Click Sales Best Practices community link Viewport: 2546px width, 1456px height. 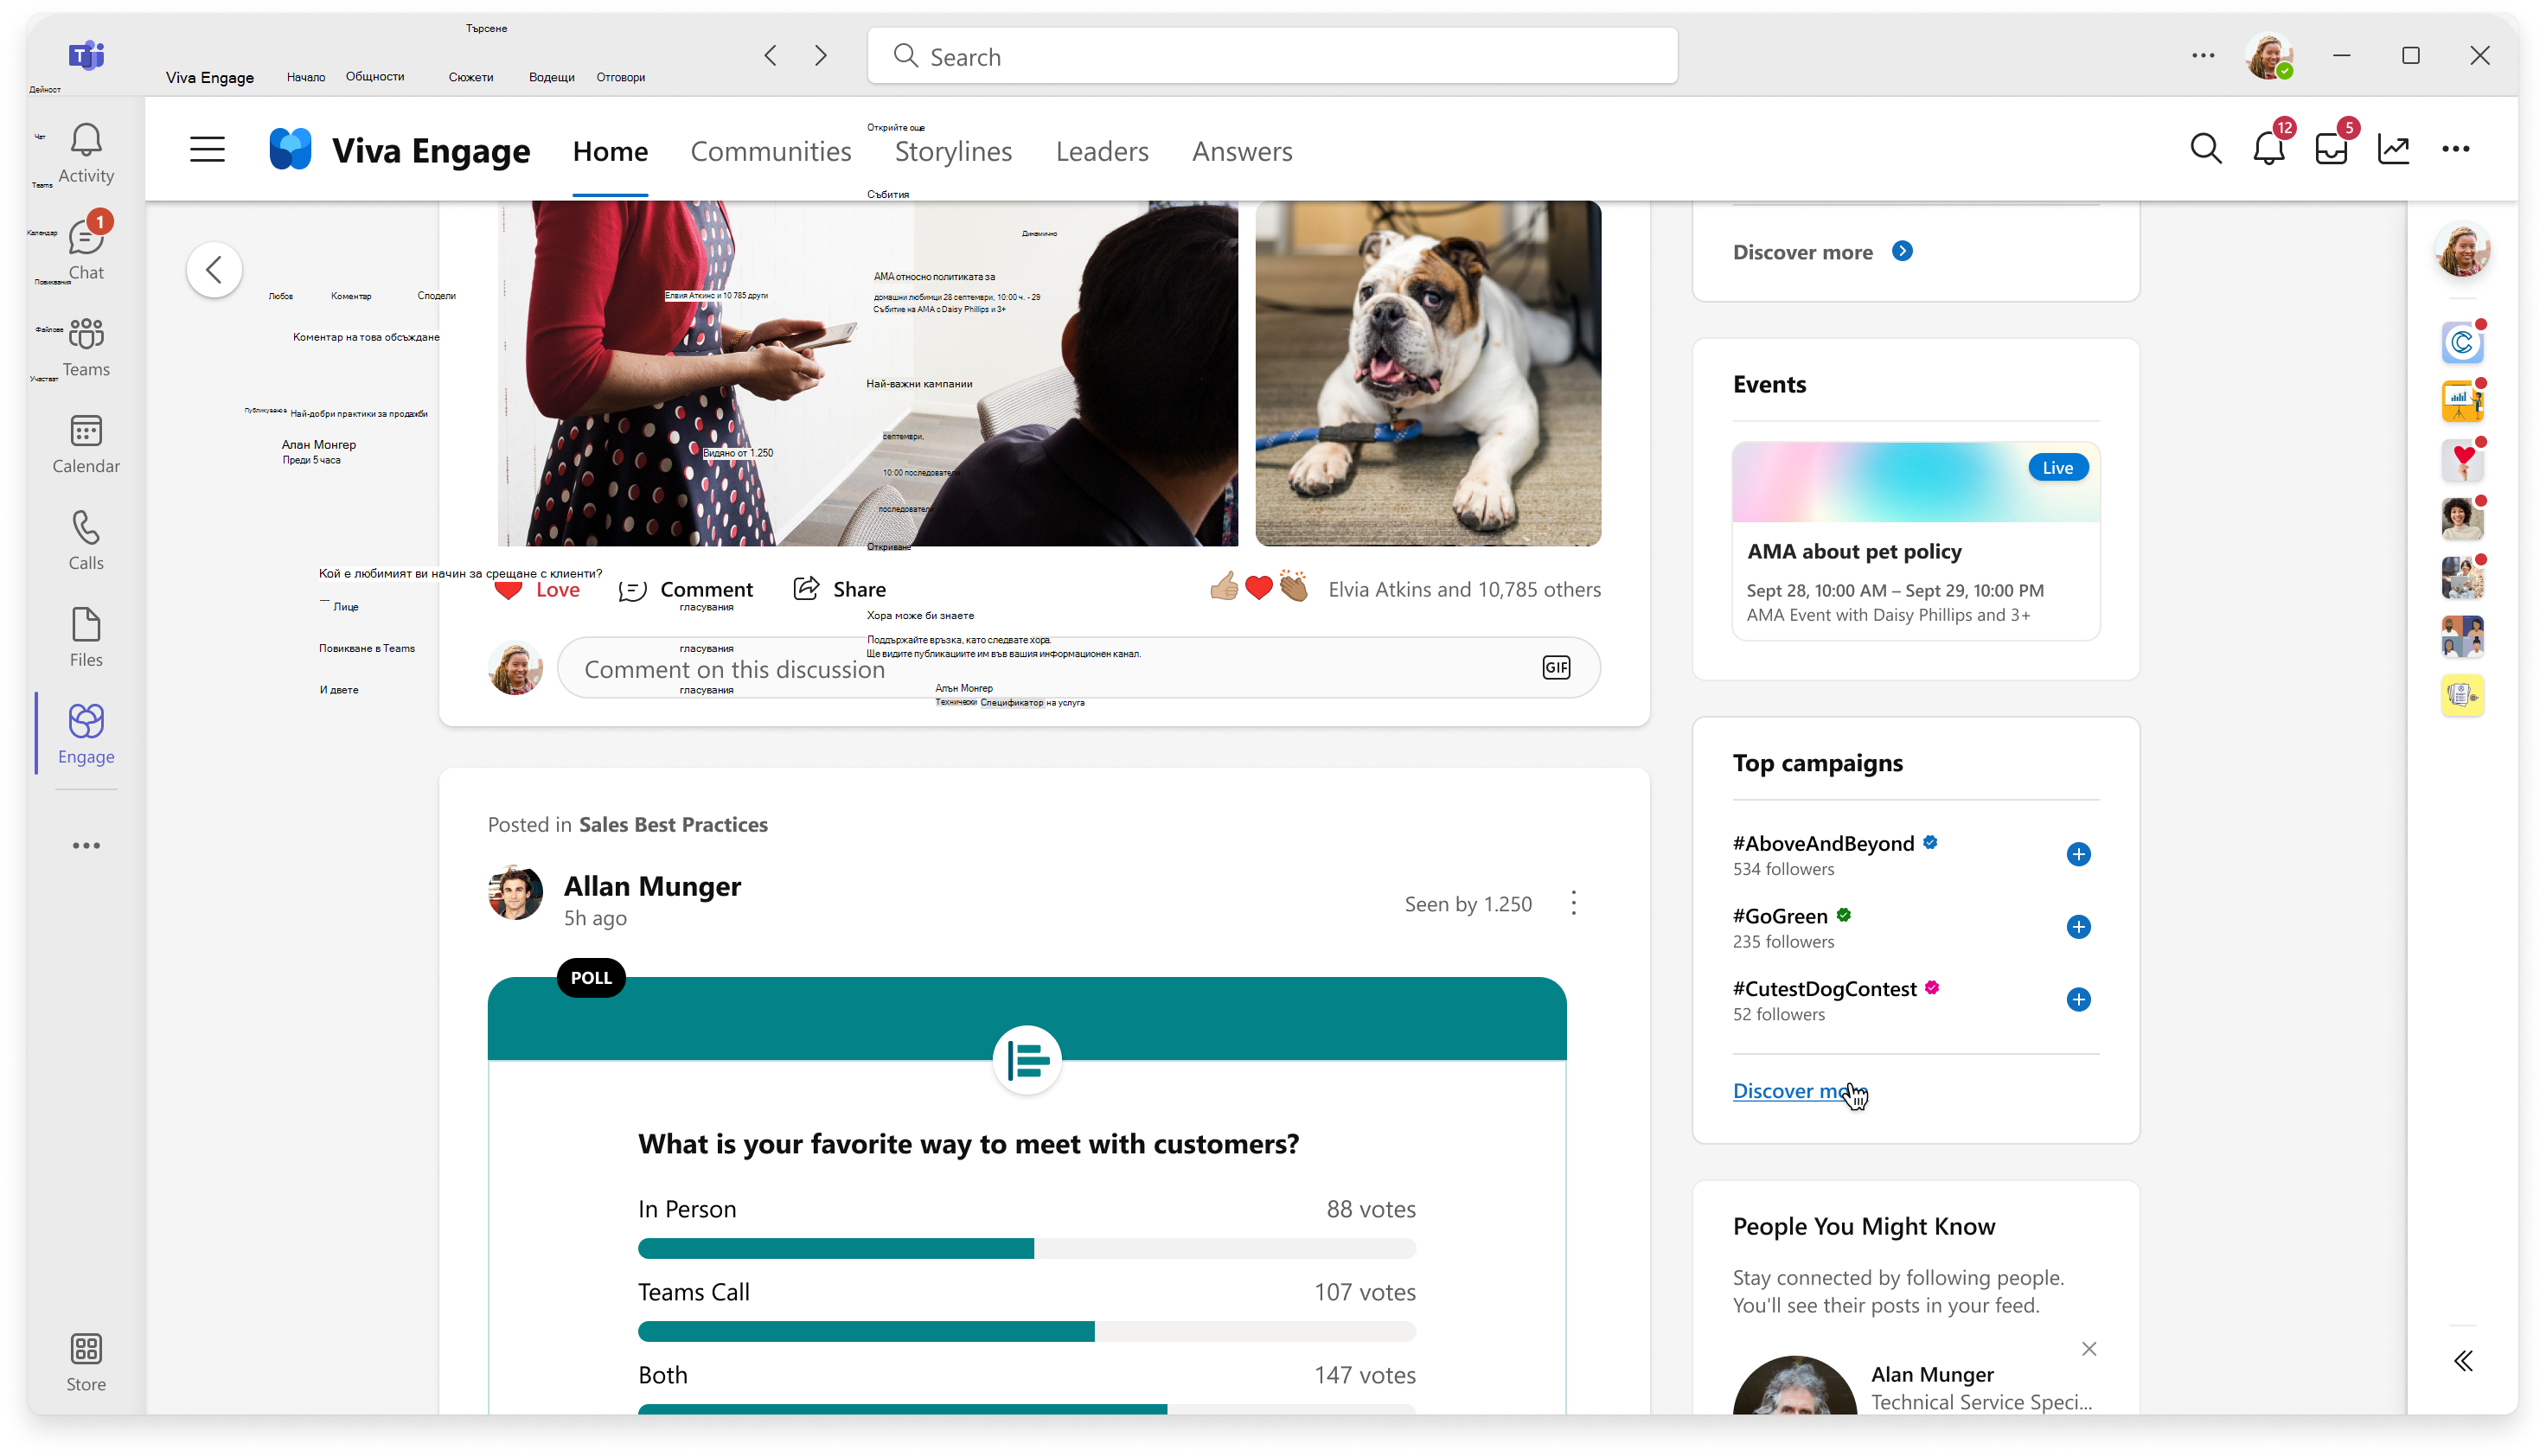pyautogui.click(x=673, y=823)
